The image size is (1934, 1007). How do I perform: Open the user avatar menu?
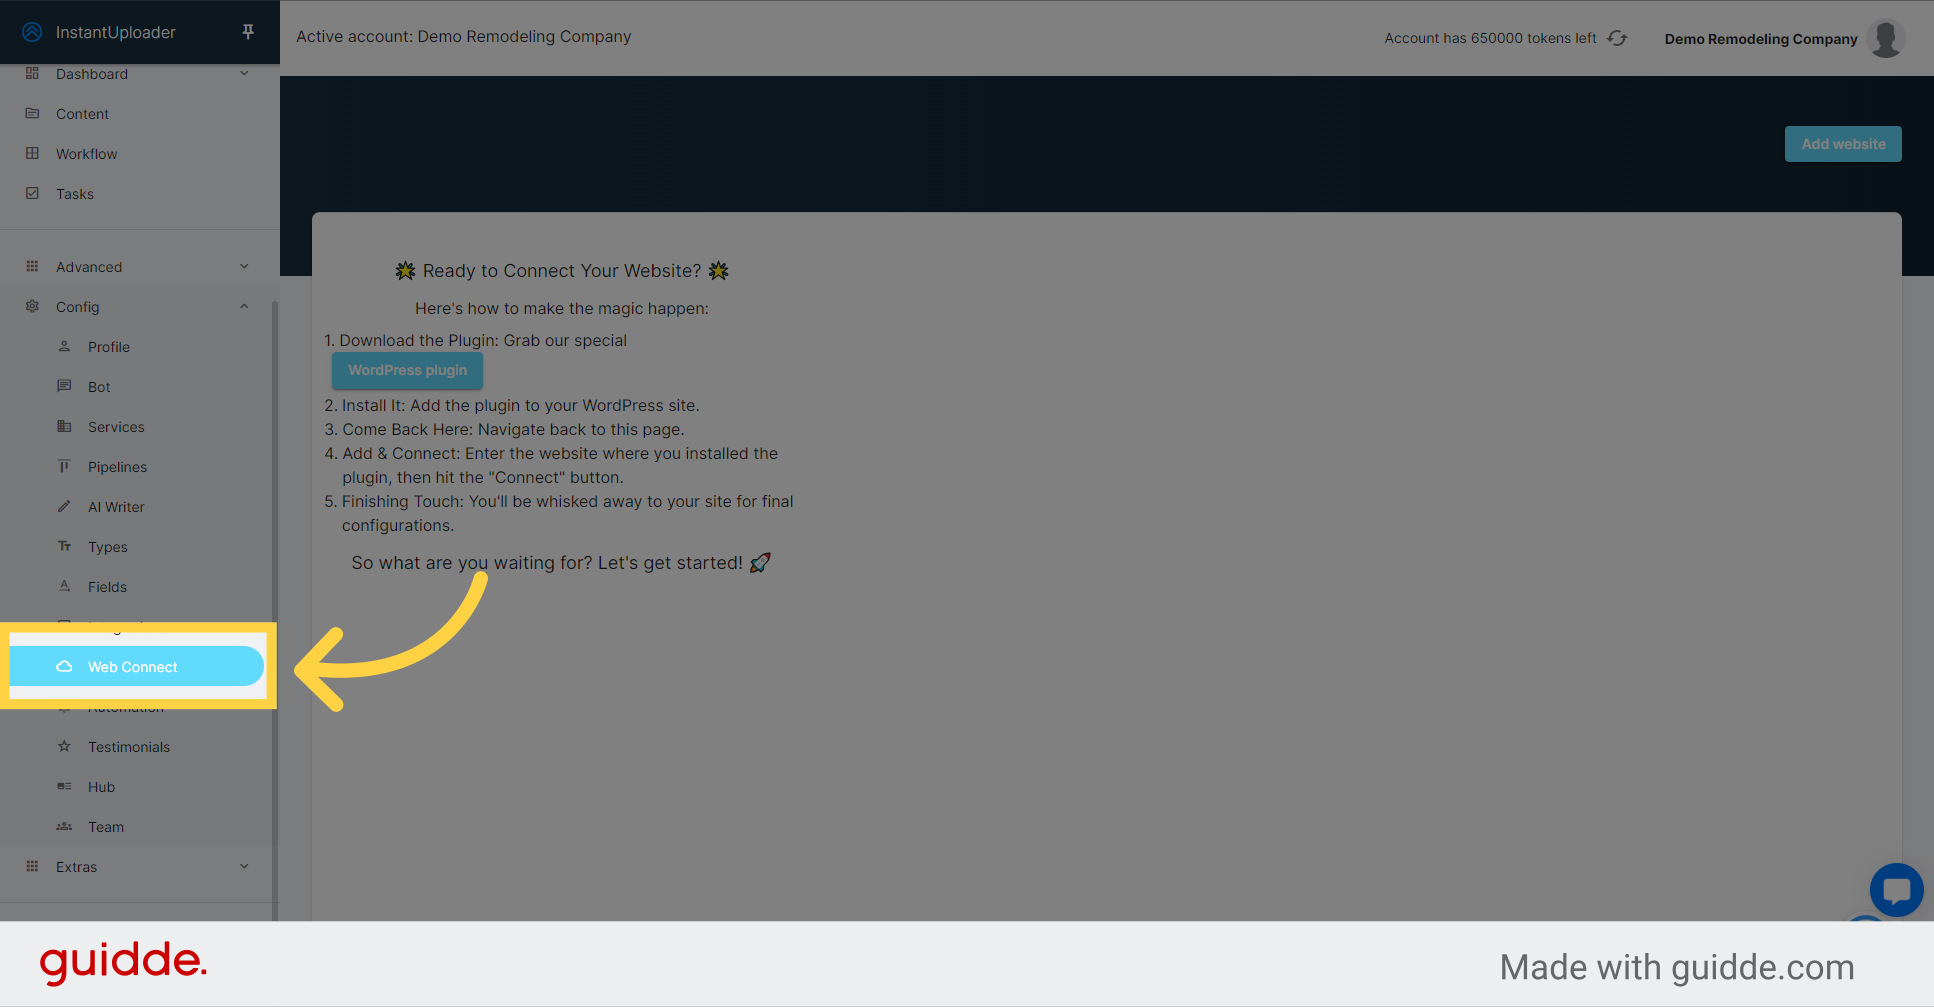pos(1886,38)
